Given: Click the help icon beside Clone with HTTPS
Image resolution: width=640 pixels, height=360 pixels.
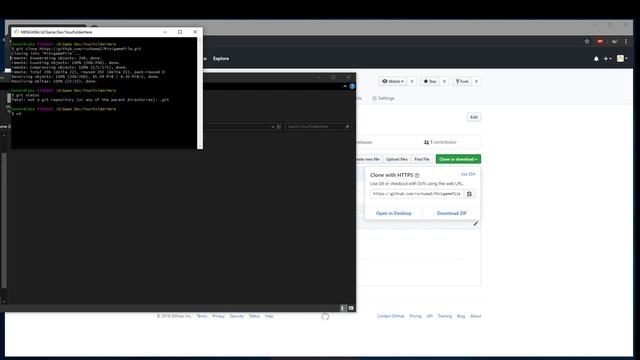Looking at the screenshot, I should [417, 175].
